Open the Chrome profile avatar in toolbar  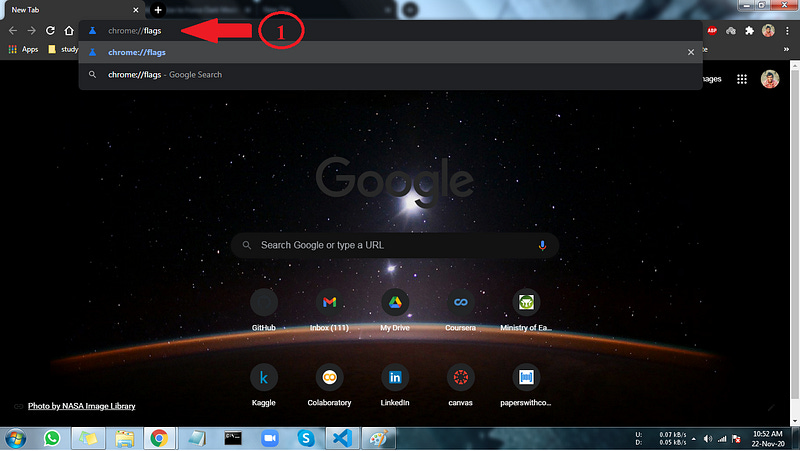[x=768, y=31]
